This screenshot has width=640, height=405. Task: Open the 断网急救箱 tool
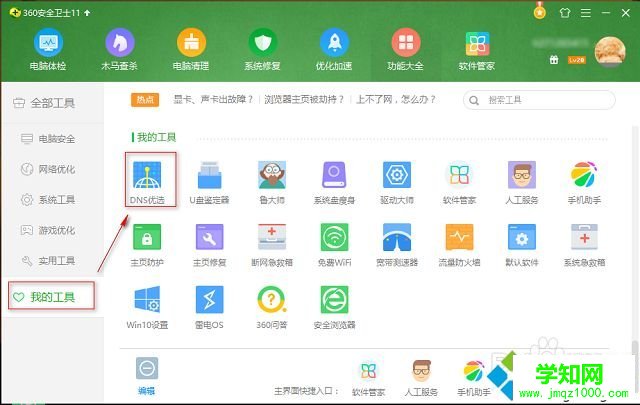[x=272, y=245]
